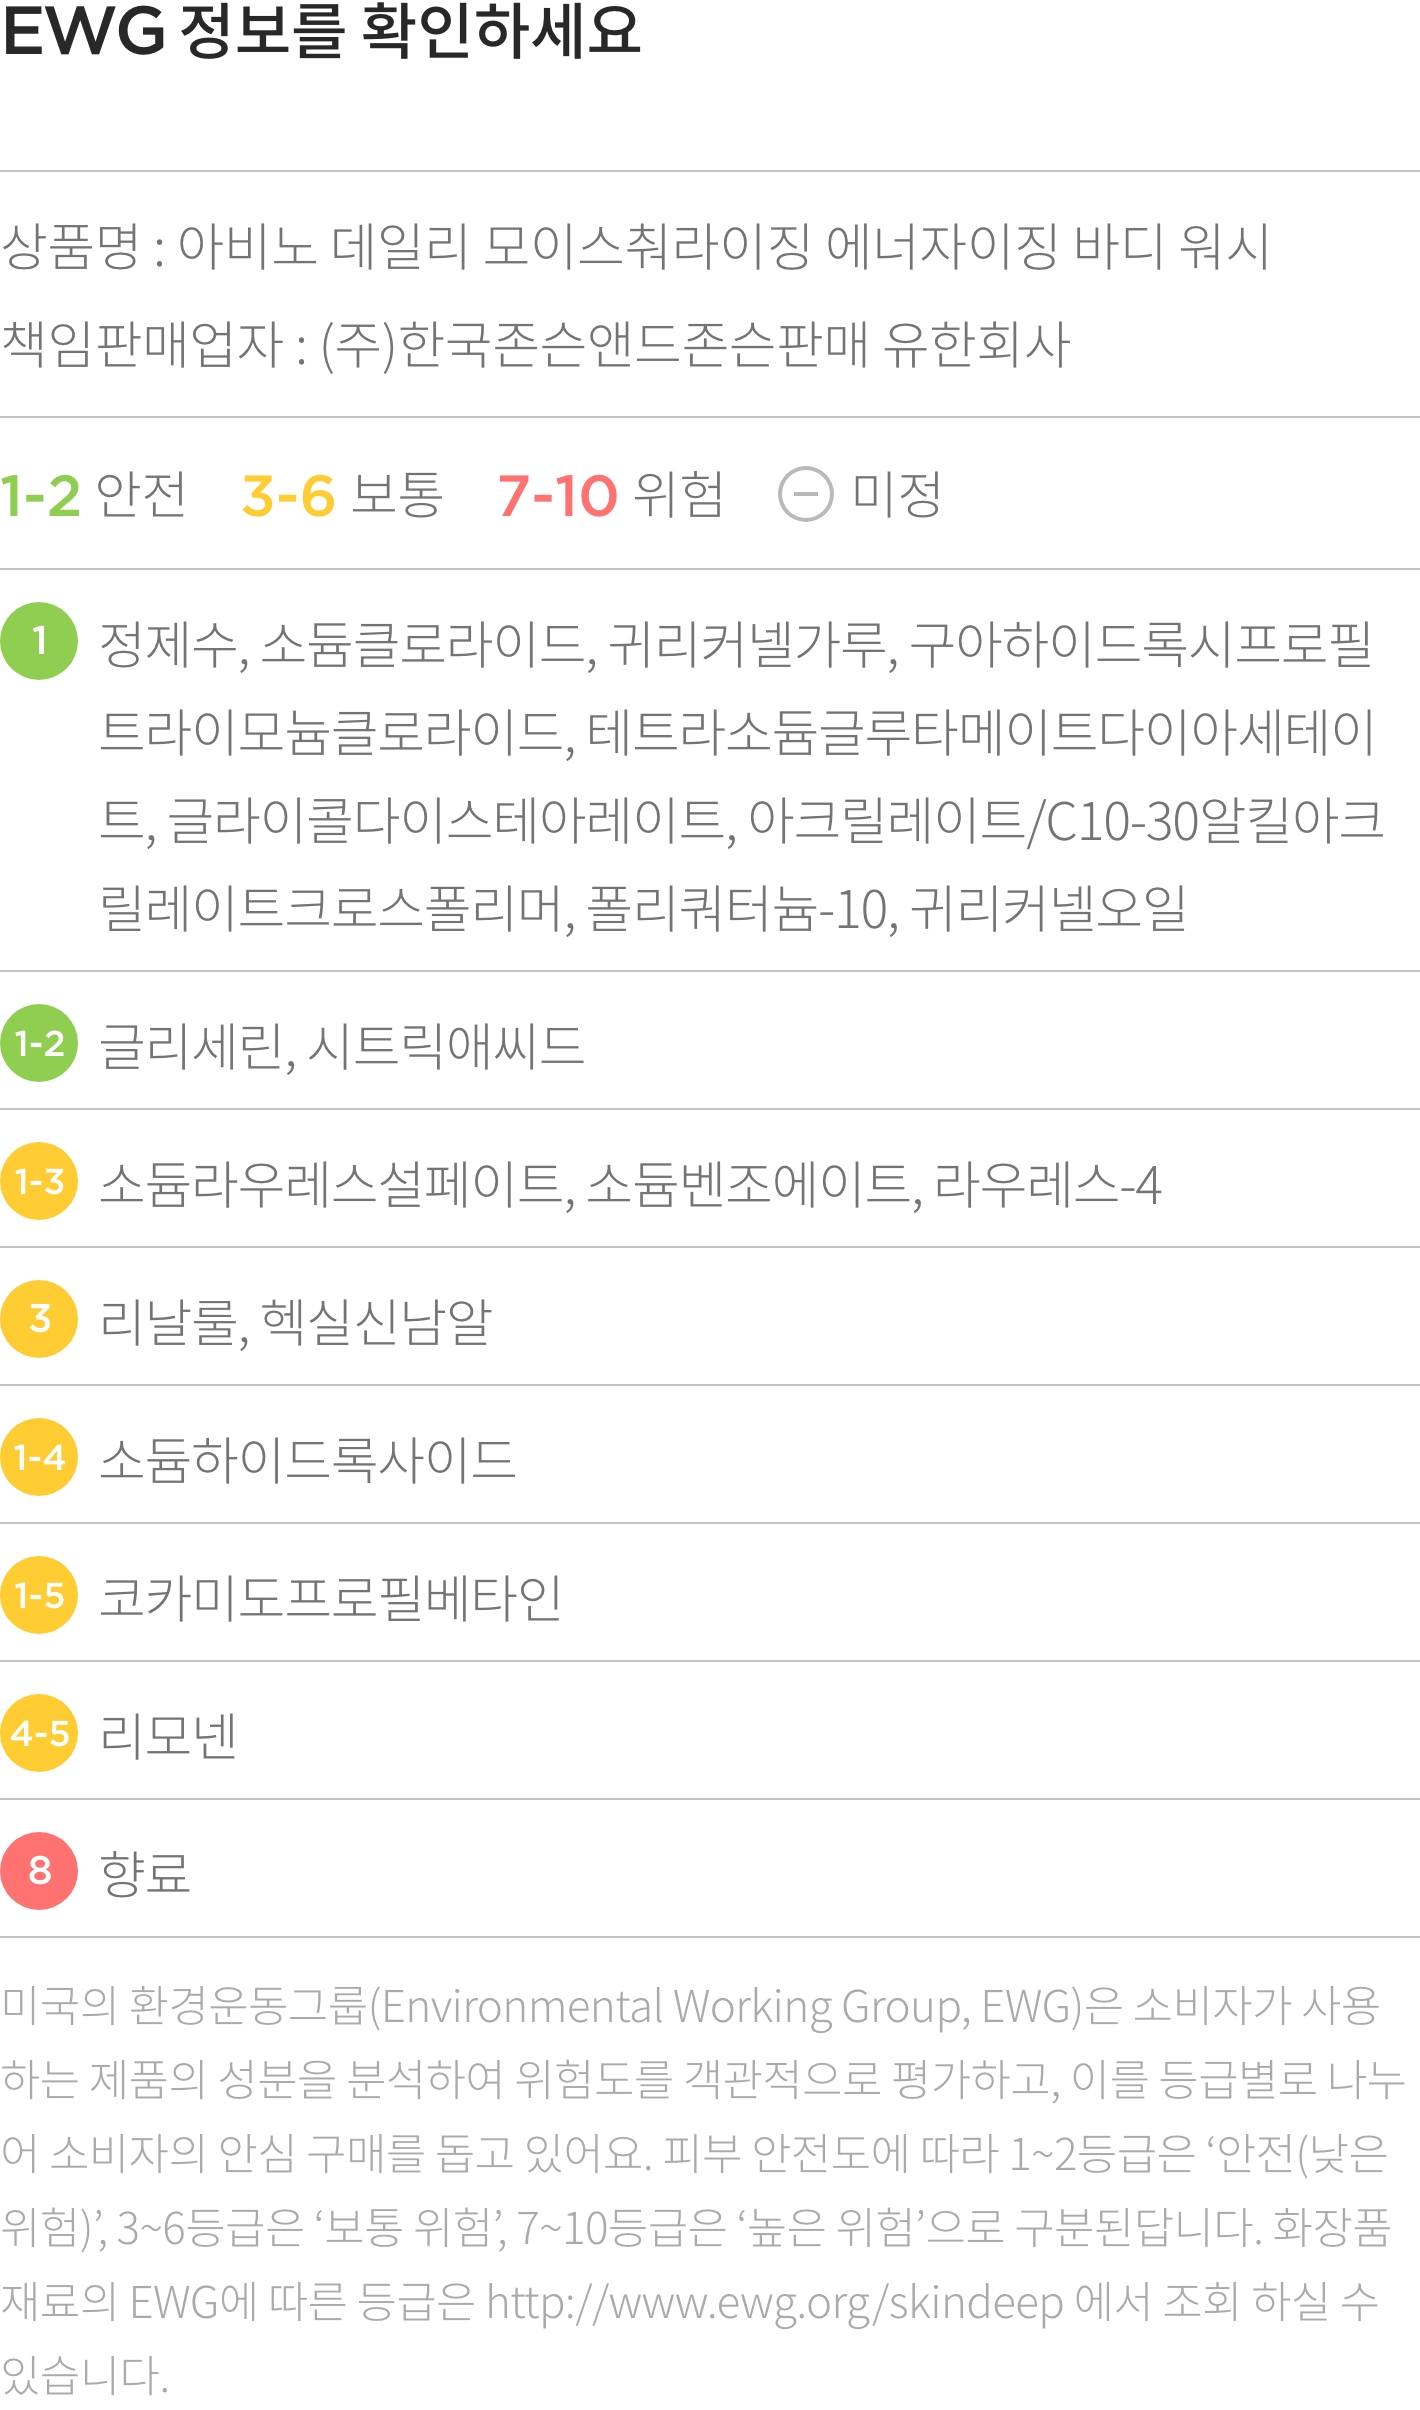The image size is (1420, 2410).
Task: Click the yellow 4-5 grade badge
Action: (x=39, y=1733)
